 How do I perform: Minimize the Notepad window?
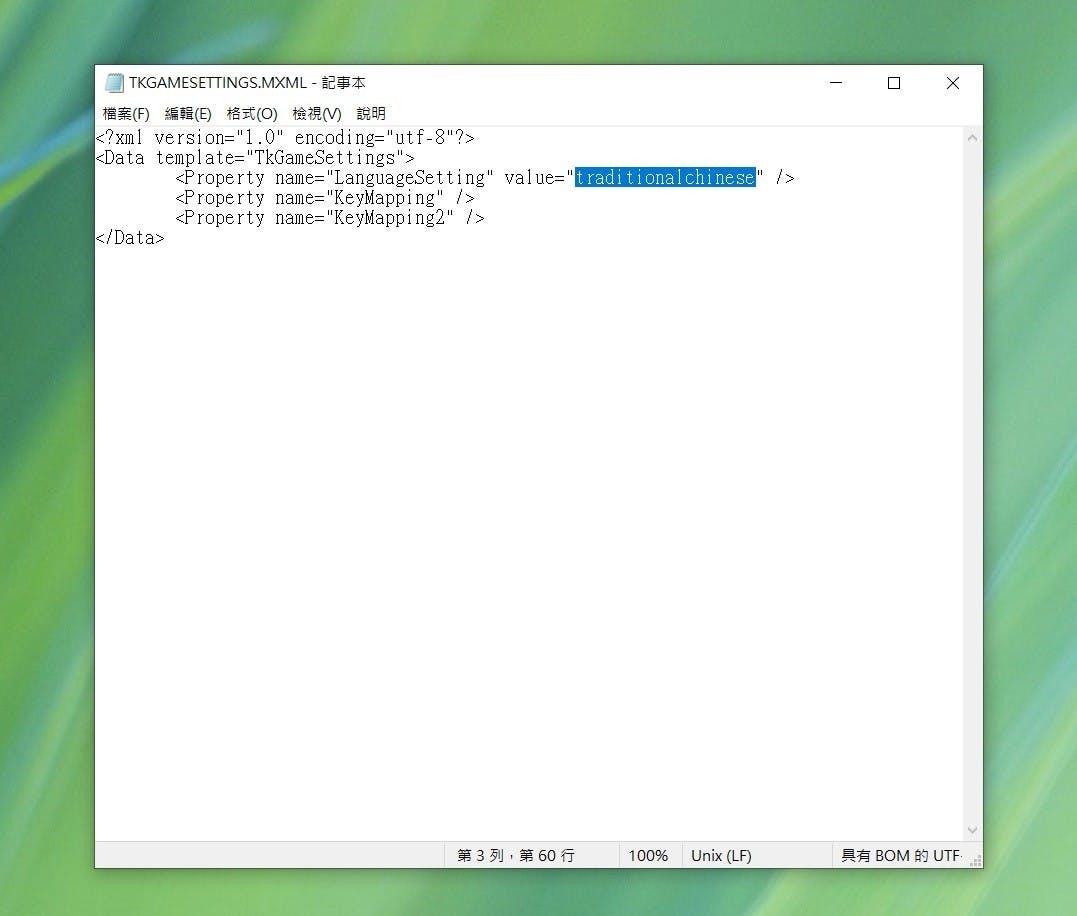(x=836, y=82)
